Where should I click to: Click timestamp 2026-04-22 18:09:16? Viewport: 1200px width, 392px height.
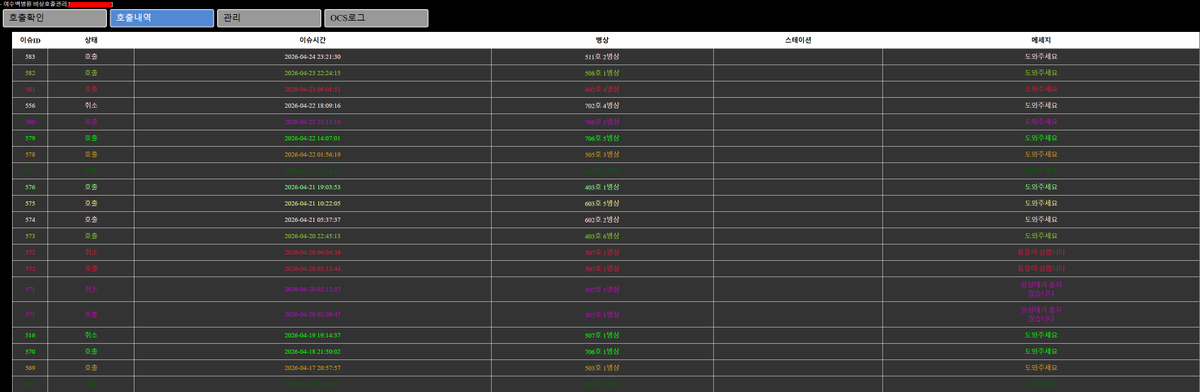tap(313, 105)
